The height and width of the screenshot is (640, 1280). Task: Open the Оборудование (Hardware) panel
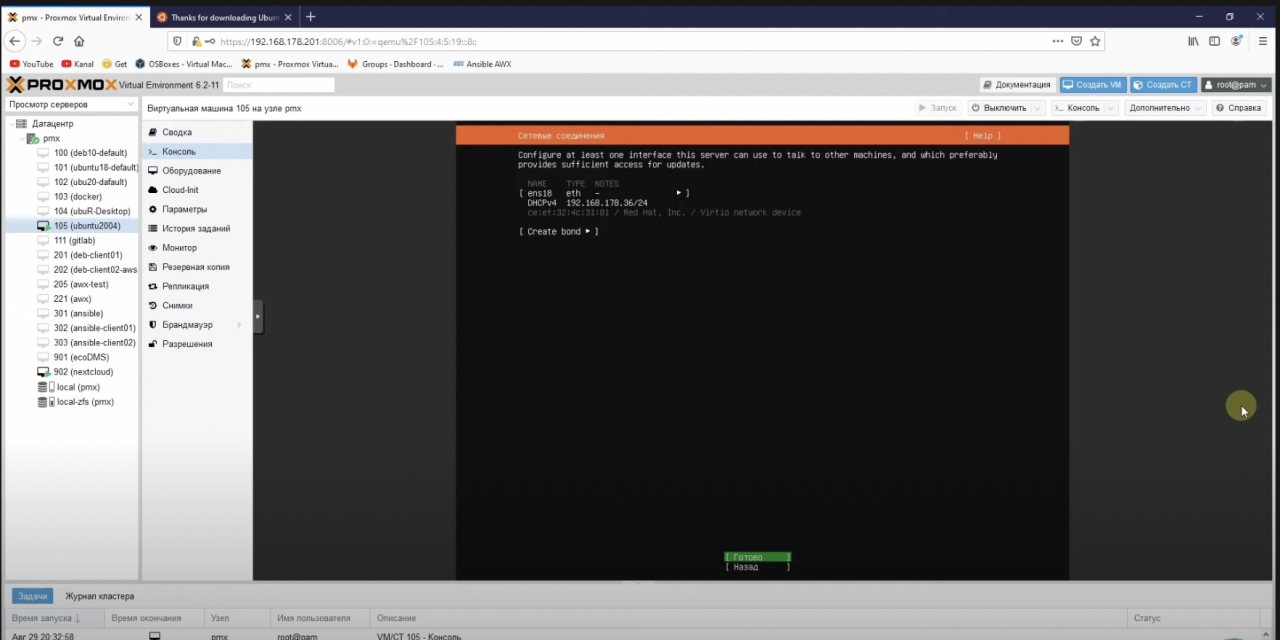(x=191, y=170)
